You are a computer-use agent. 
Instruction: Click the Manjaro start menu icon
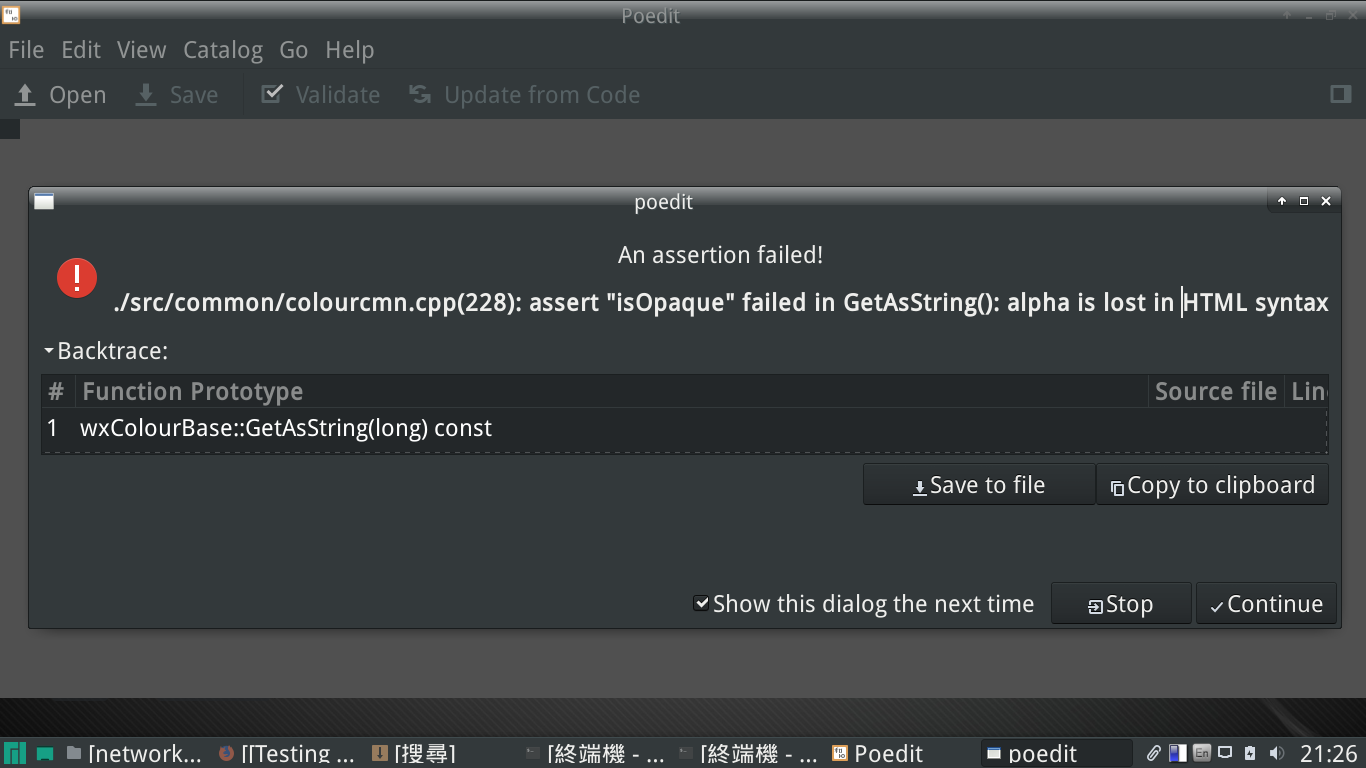point(14,753)
